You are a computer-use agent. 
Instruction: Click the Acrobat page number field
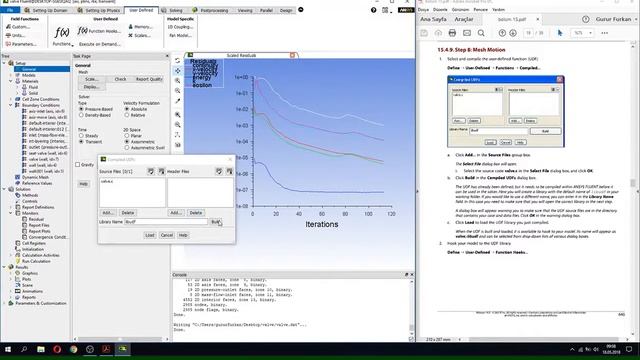pos(529,33)
